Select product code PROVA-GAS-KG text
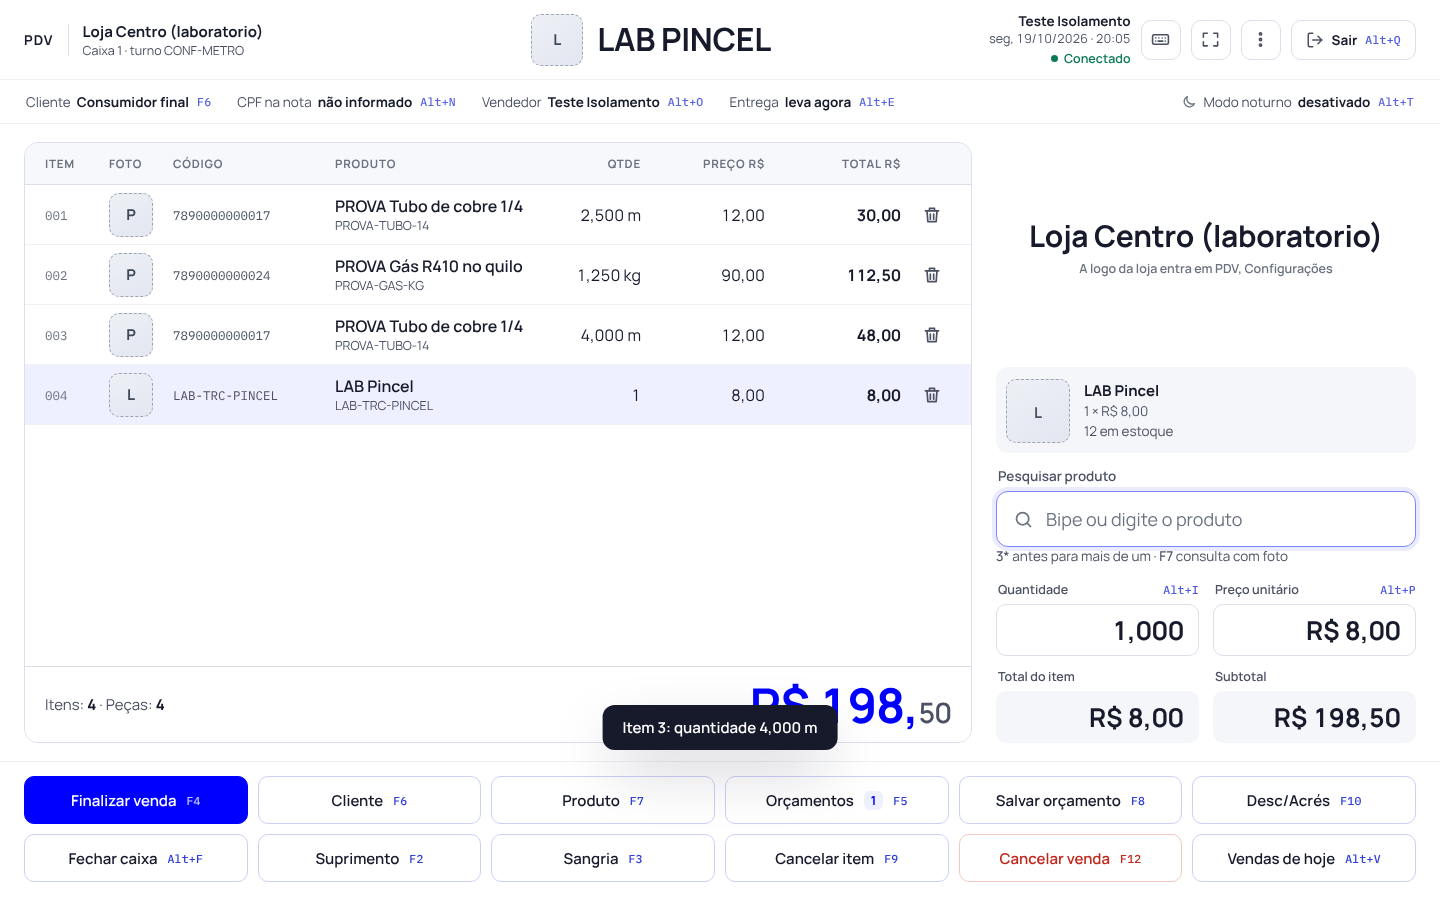 pyautogui.click(x=379, y=286)
